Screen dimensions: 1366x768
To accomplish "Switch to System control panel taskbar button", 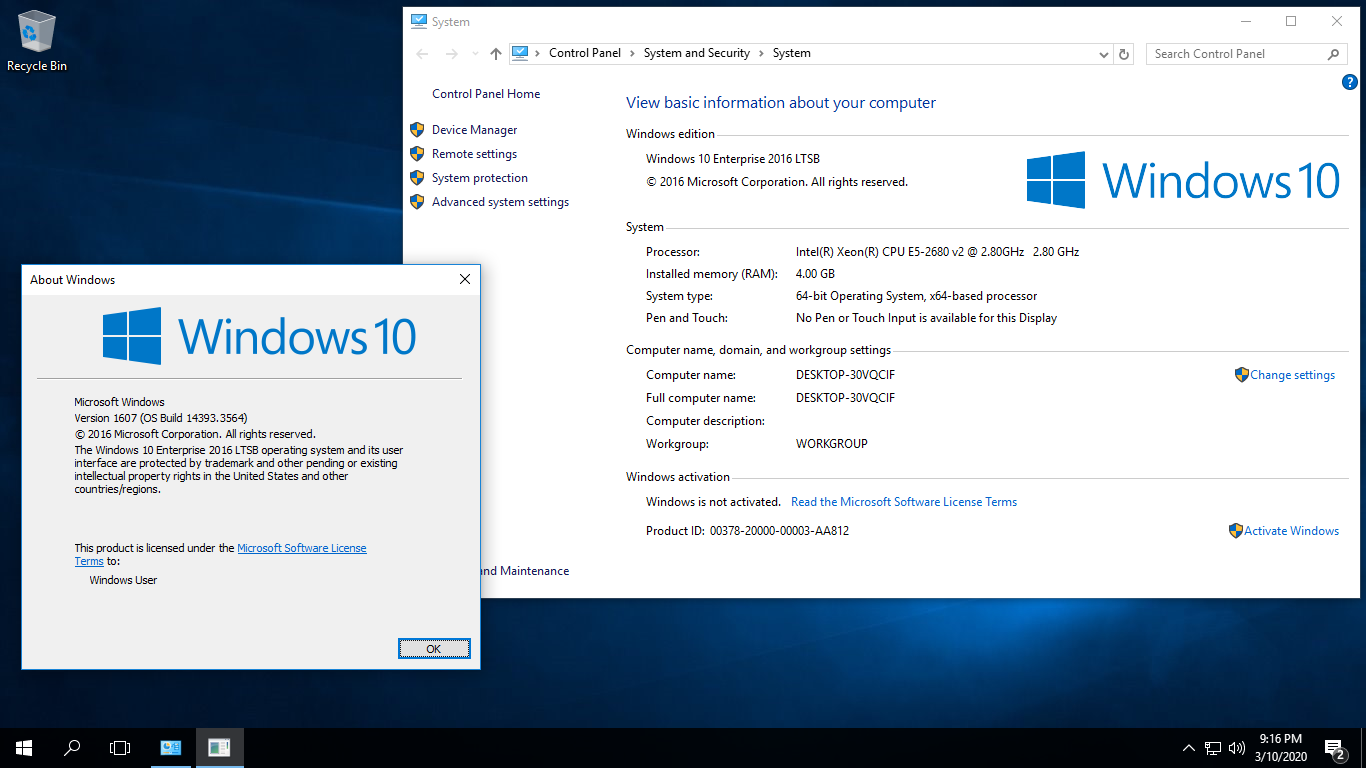I will pyautogui.click(x=171, y=748).
